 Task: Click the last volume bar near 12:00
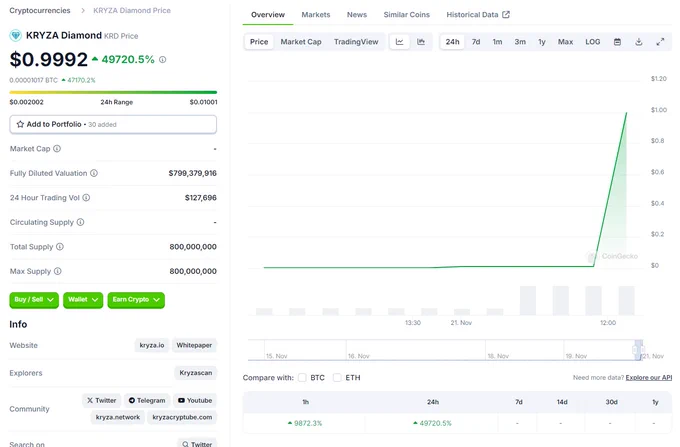pyautogui.click(x=626, y=300)
